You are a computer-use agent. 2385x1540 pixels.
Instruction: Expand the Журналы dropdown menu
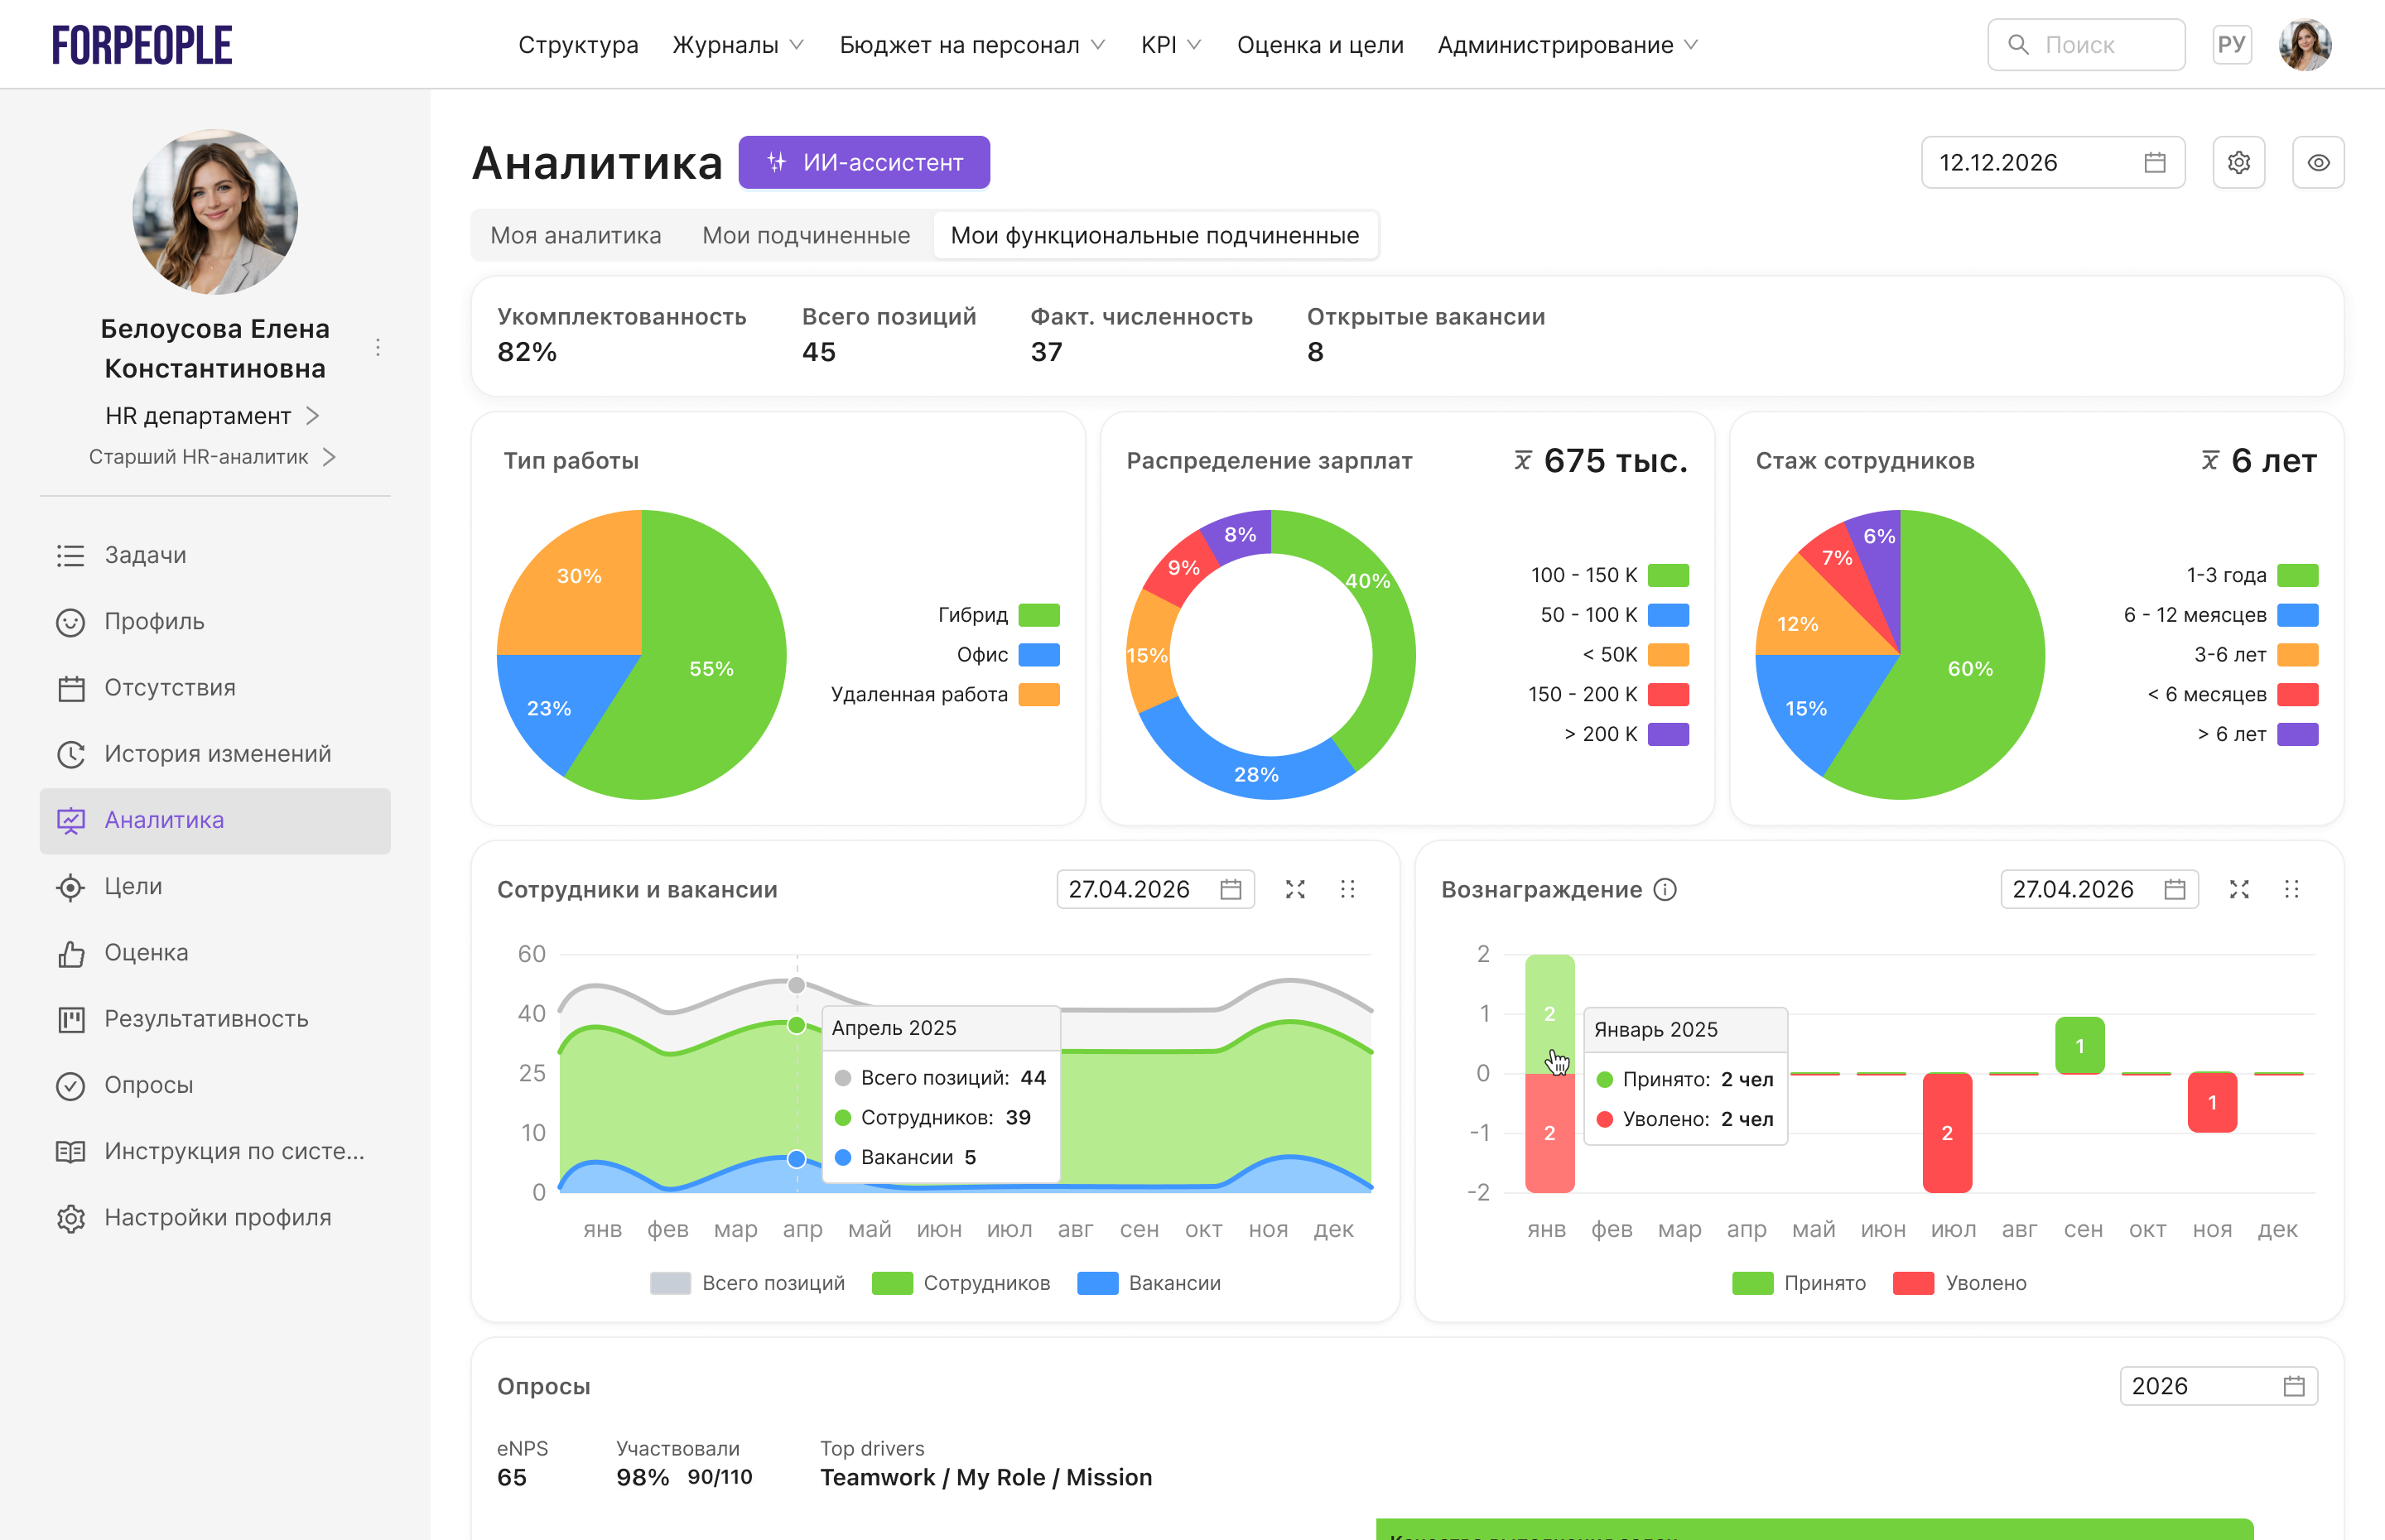[738, 45]
